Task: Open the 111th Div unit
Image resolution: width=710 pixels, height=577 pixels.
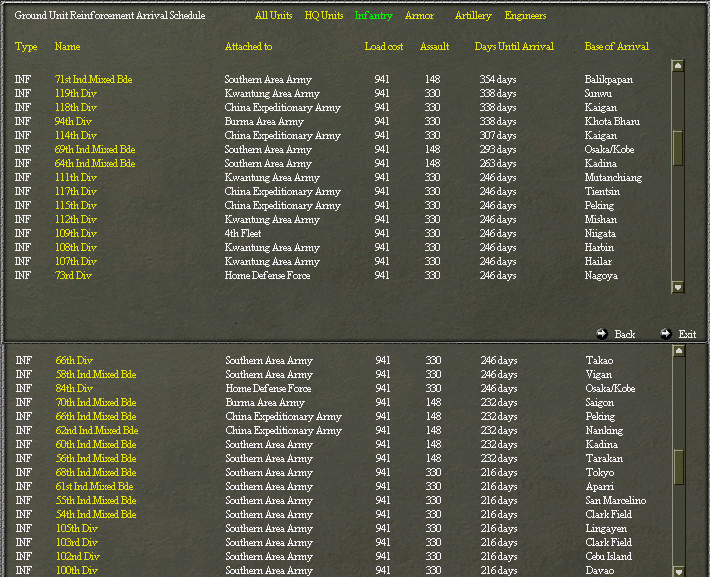Action: tap(76, 178)
